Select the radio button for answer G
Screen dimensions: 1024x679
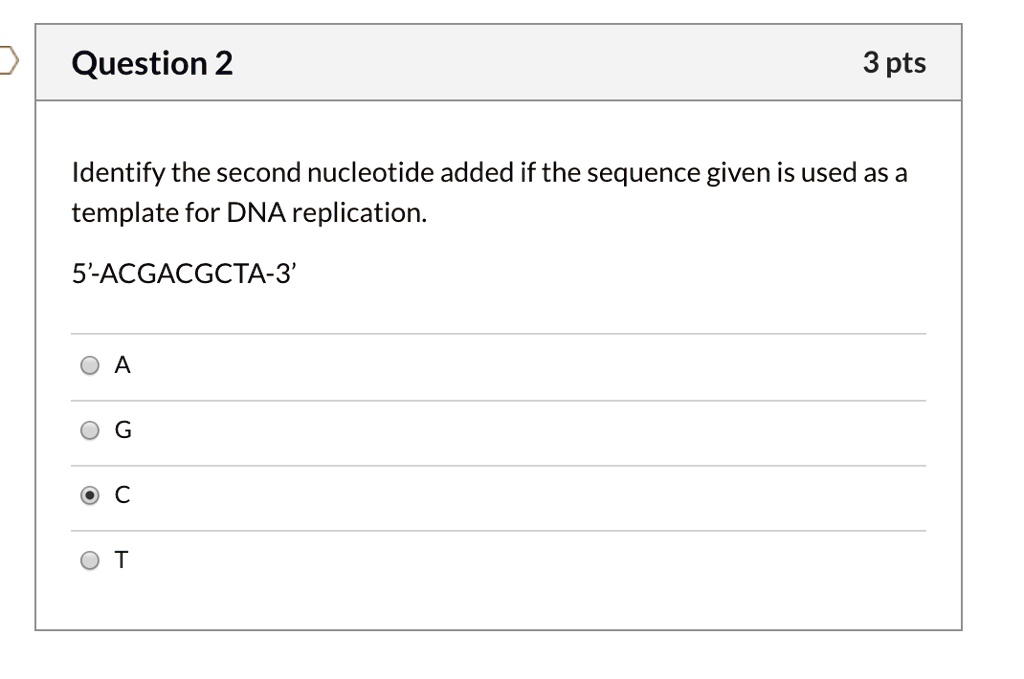click(x=89, y=430)
